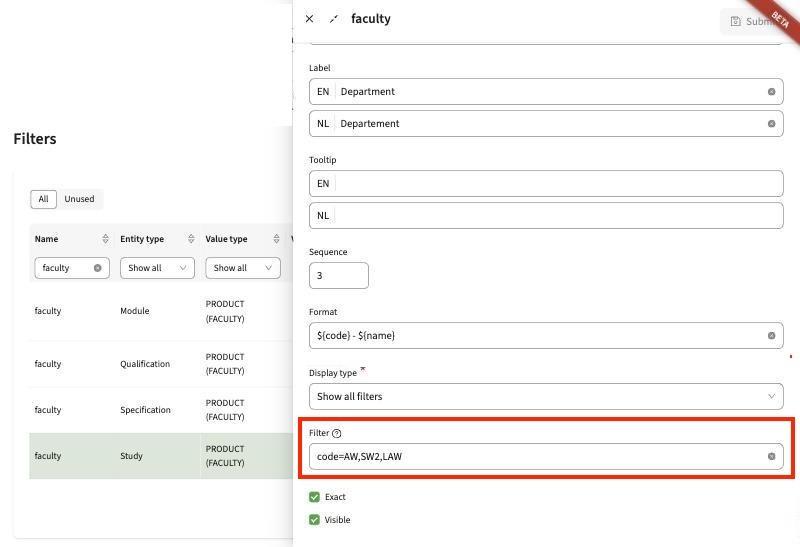Clear the Filter code field
The image size is (800, 547).
[x=771, y=456]
